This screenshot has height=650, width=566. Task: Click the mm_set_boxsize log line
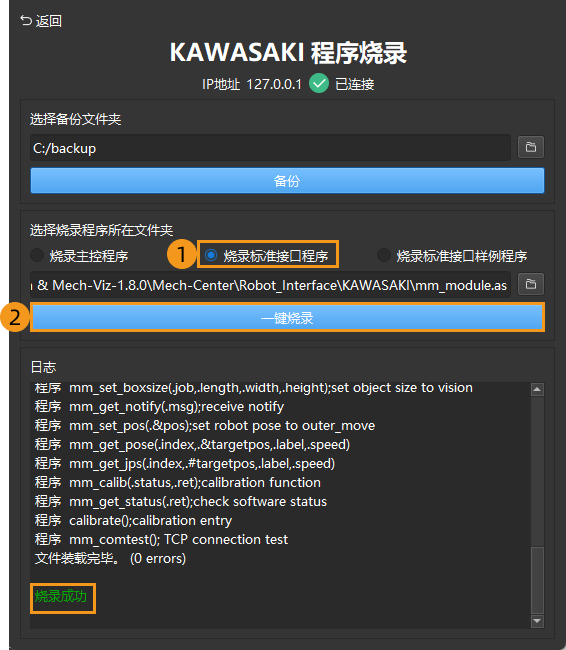[x=254, y=387]
